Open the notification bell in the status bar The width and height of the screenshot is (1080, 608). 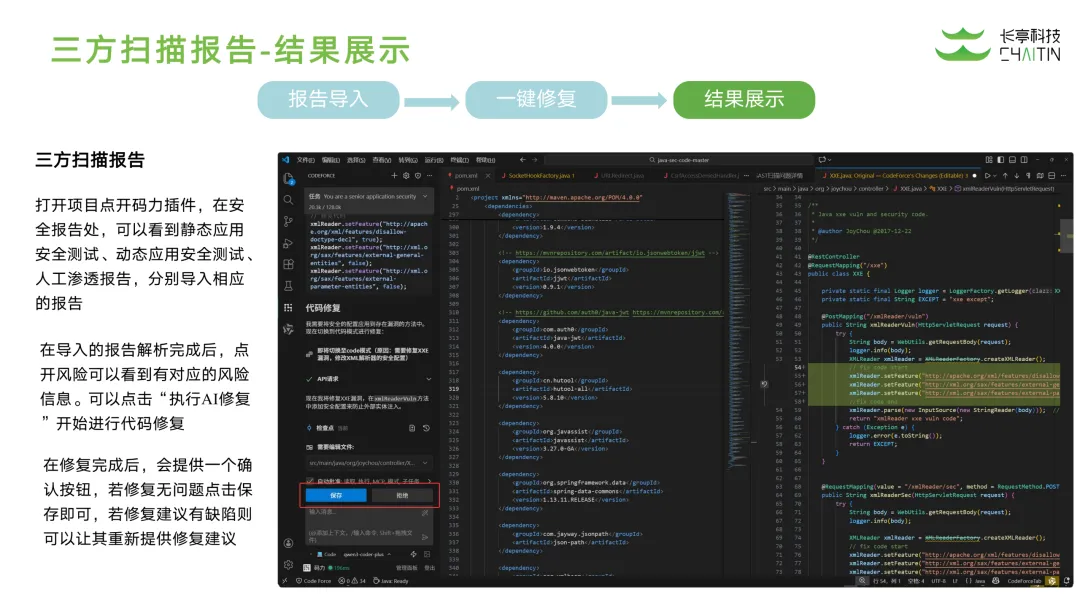[x=1067, y=581]
